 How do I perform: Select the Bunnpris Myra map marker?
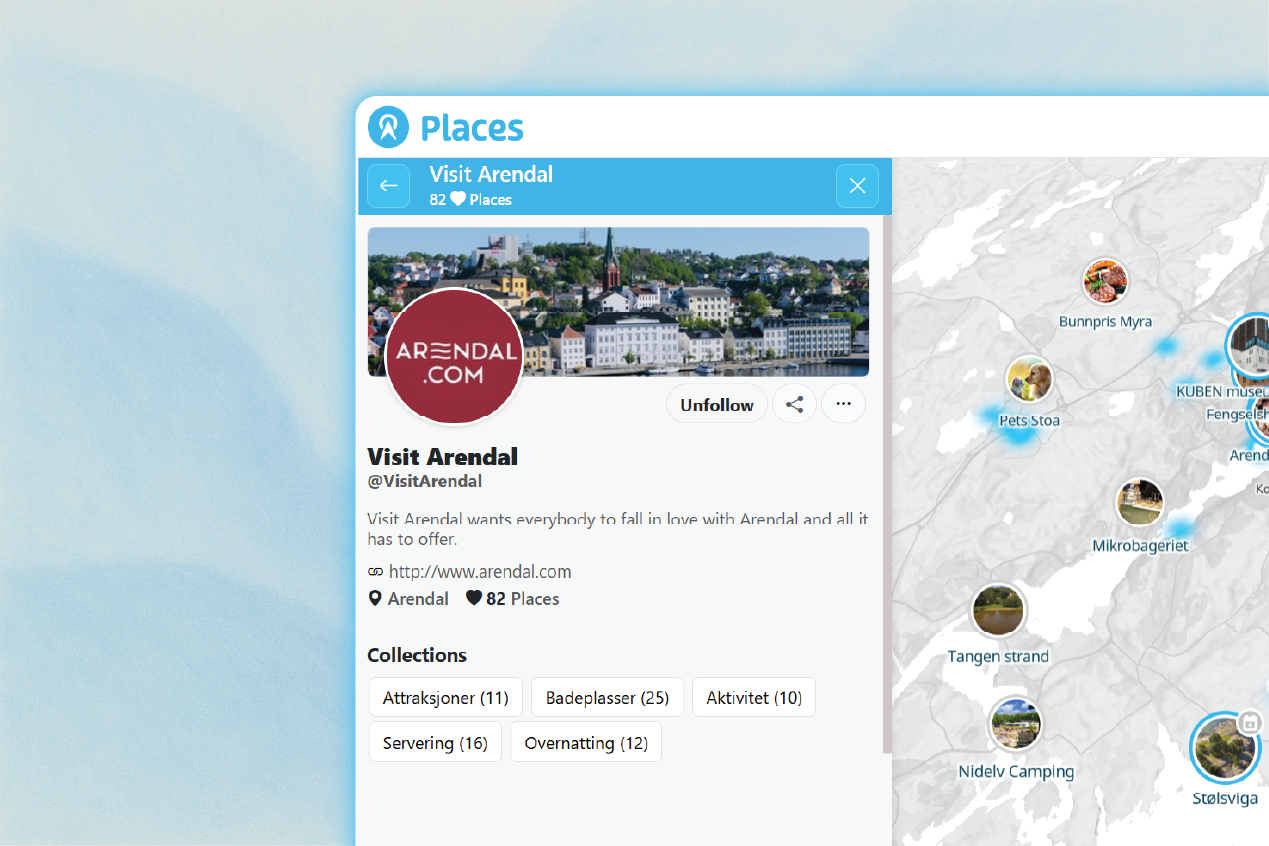(x=1106, y=281)
